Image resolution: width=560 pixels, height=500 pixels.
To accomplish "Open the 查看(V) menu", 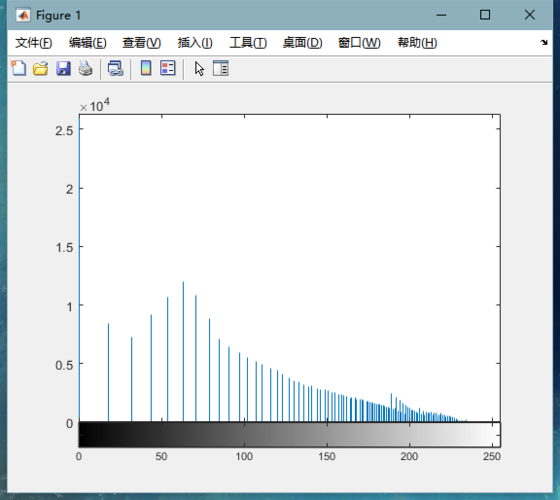I will tap(141, 43).
